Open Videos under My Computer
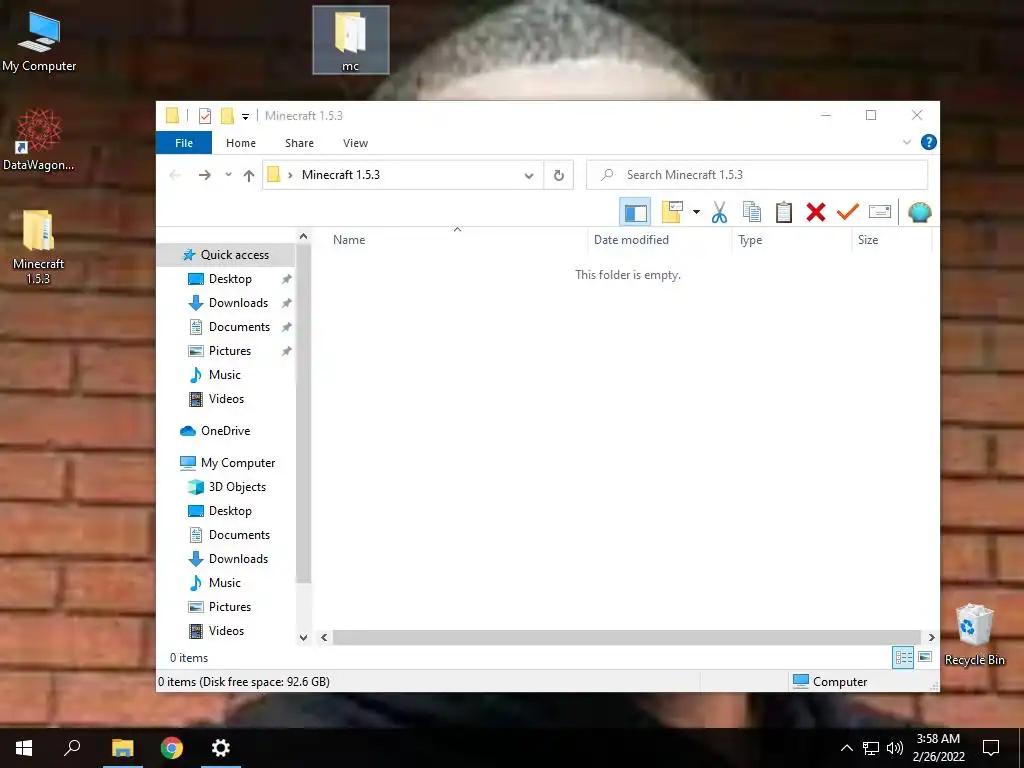 (227, 631)
